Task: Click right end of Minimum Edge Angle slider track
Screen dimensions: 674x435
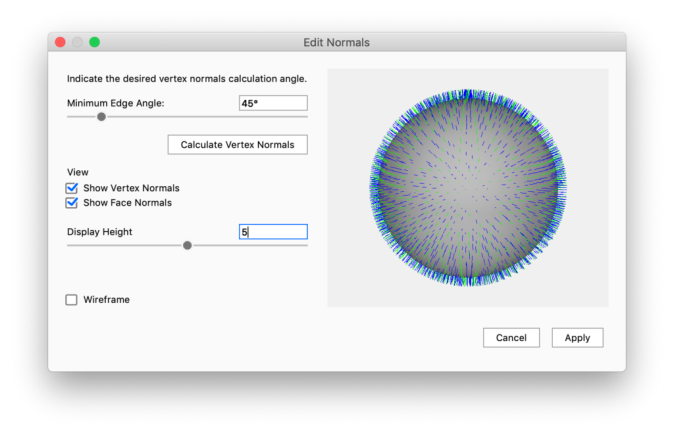Action: 304,117
